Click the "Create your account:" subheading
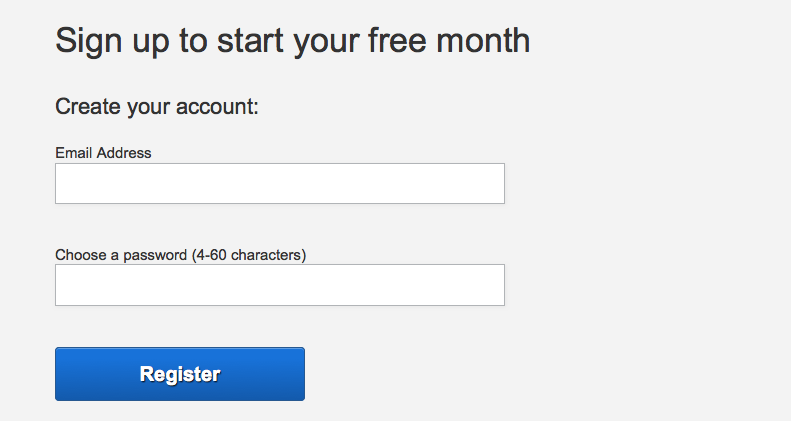 tap(157, 106)
